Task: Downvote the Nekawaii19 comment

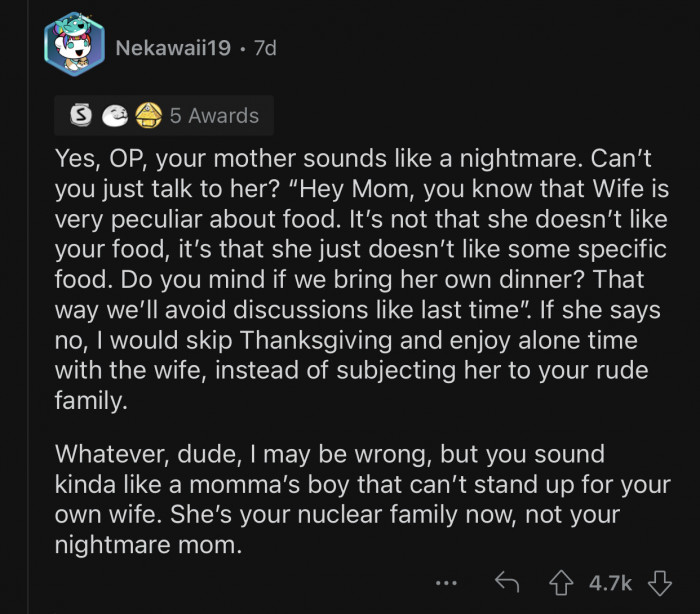Action: point(657,581)
